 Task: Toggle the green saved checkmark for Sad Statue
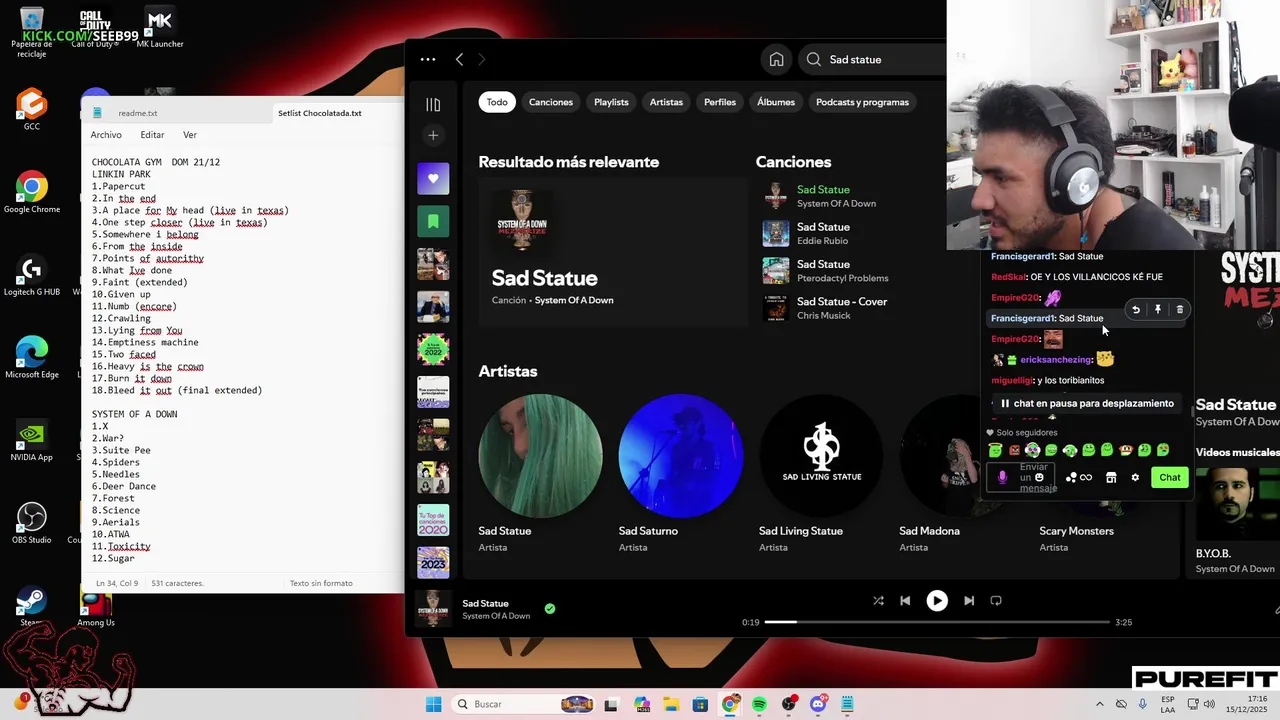point(550,608)
